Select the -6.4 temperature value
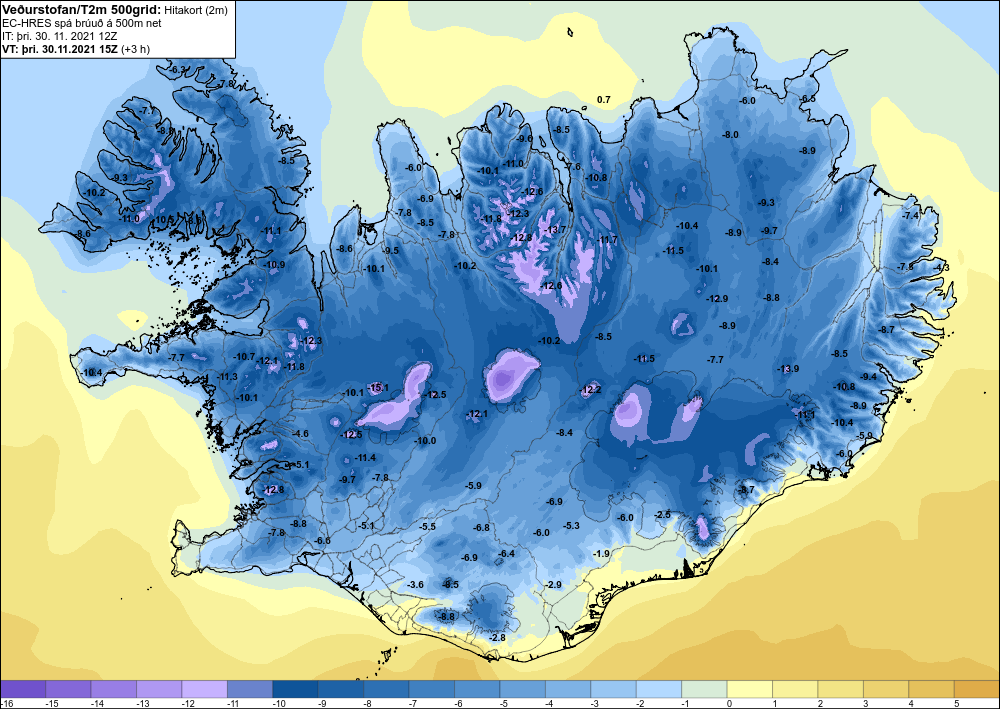 click(506, 553)
